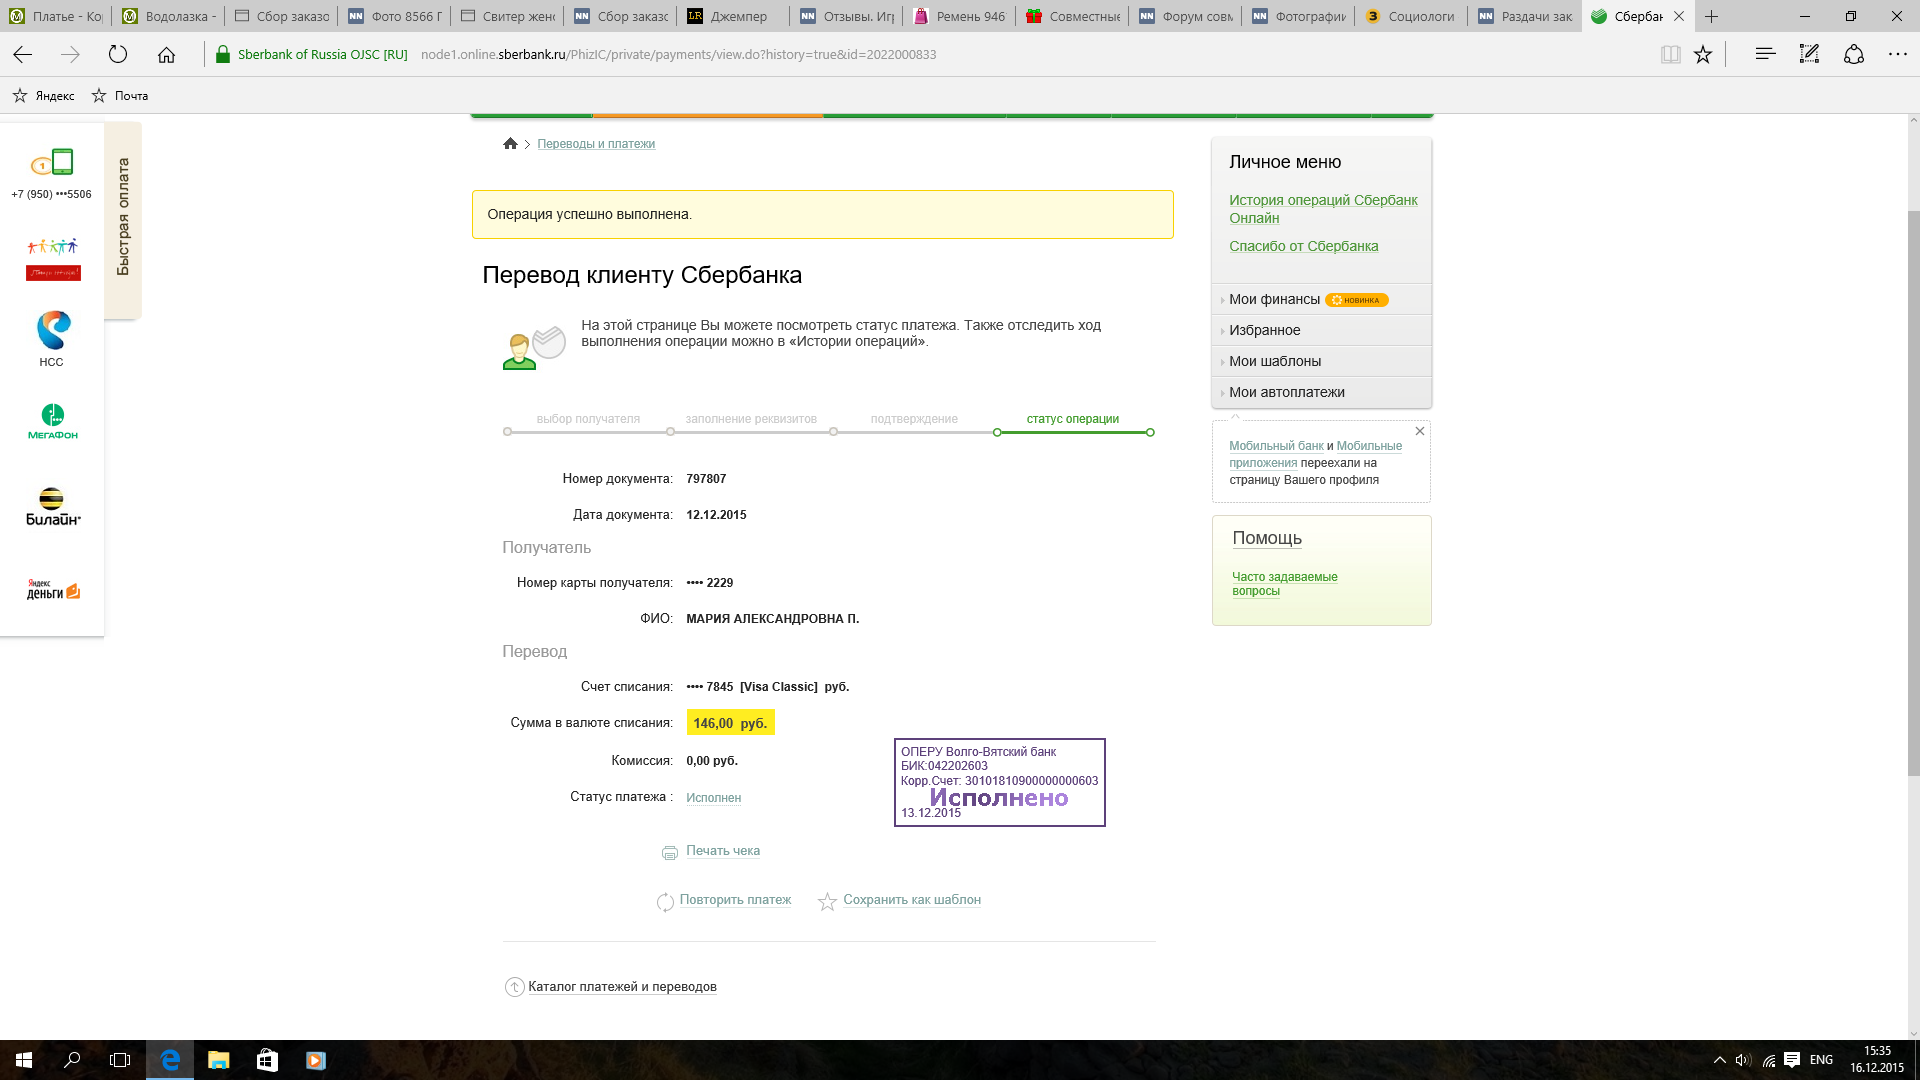Expand Мои автоплатежи section
Image resolution: width=1920 pixels, height=1080 pixels.
tap(1286, 392)
